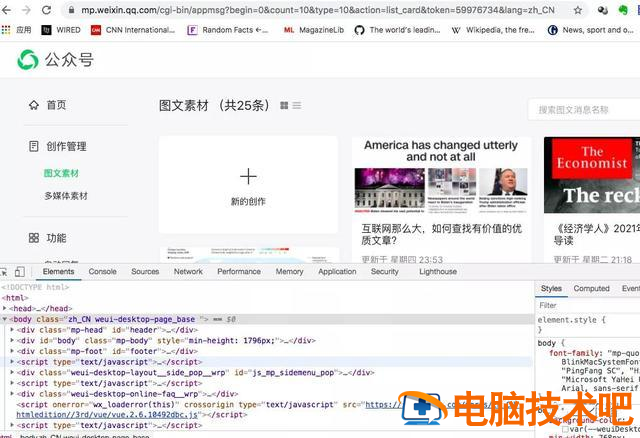This screenshot has height=438, width=640.
Task: Open 功能 sidebar section
Action: [x=47, y=238]
